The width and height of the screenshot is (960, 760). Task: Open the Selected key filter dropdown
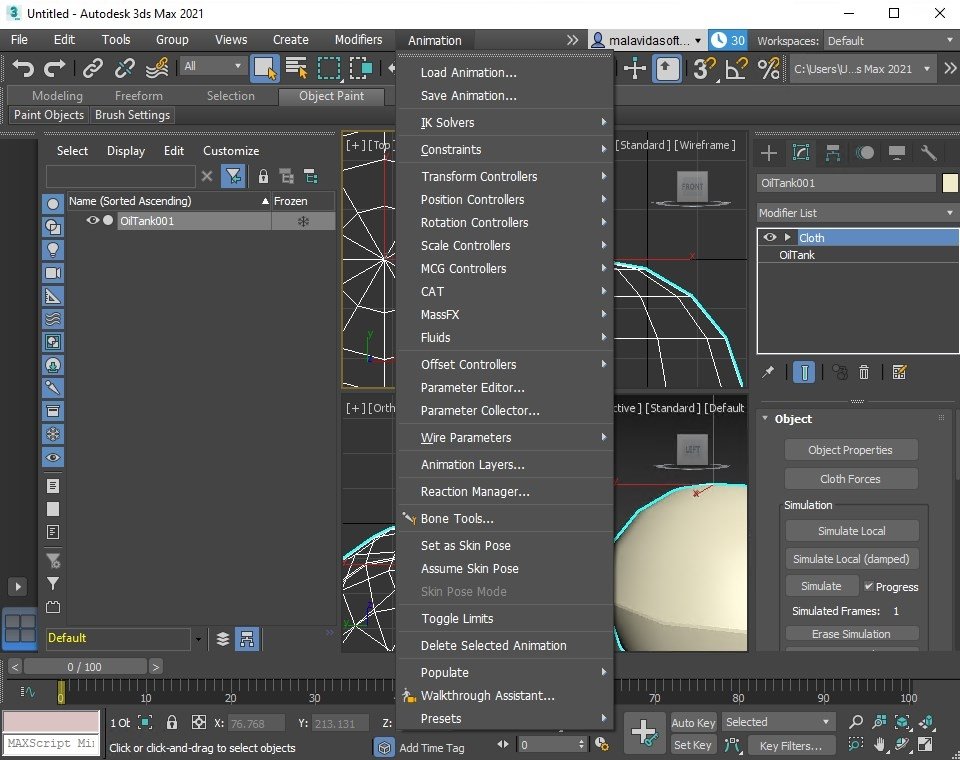[777, 722]
